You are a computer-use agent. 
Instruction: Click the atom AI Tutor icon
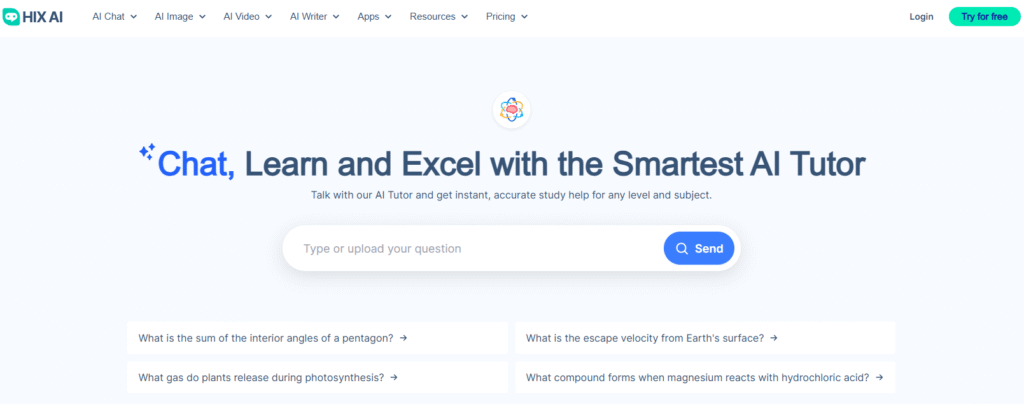512,110
